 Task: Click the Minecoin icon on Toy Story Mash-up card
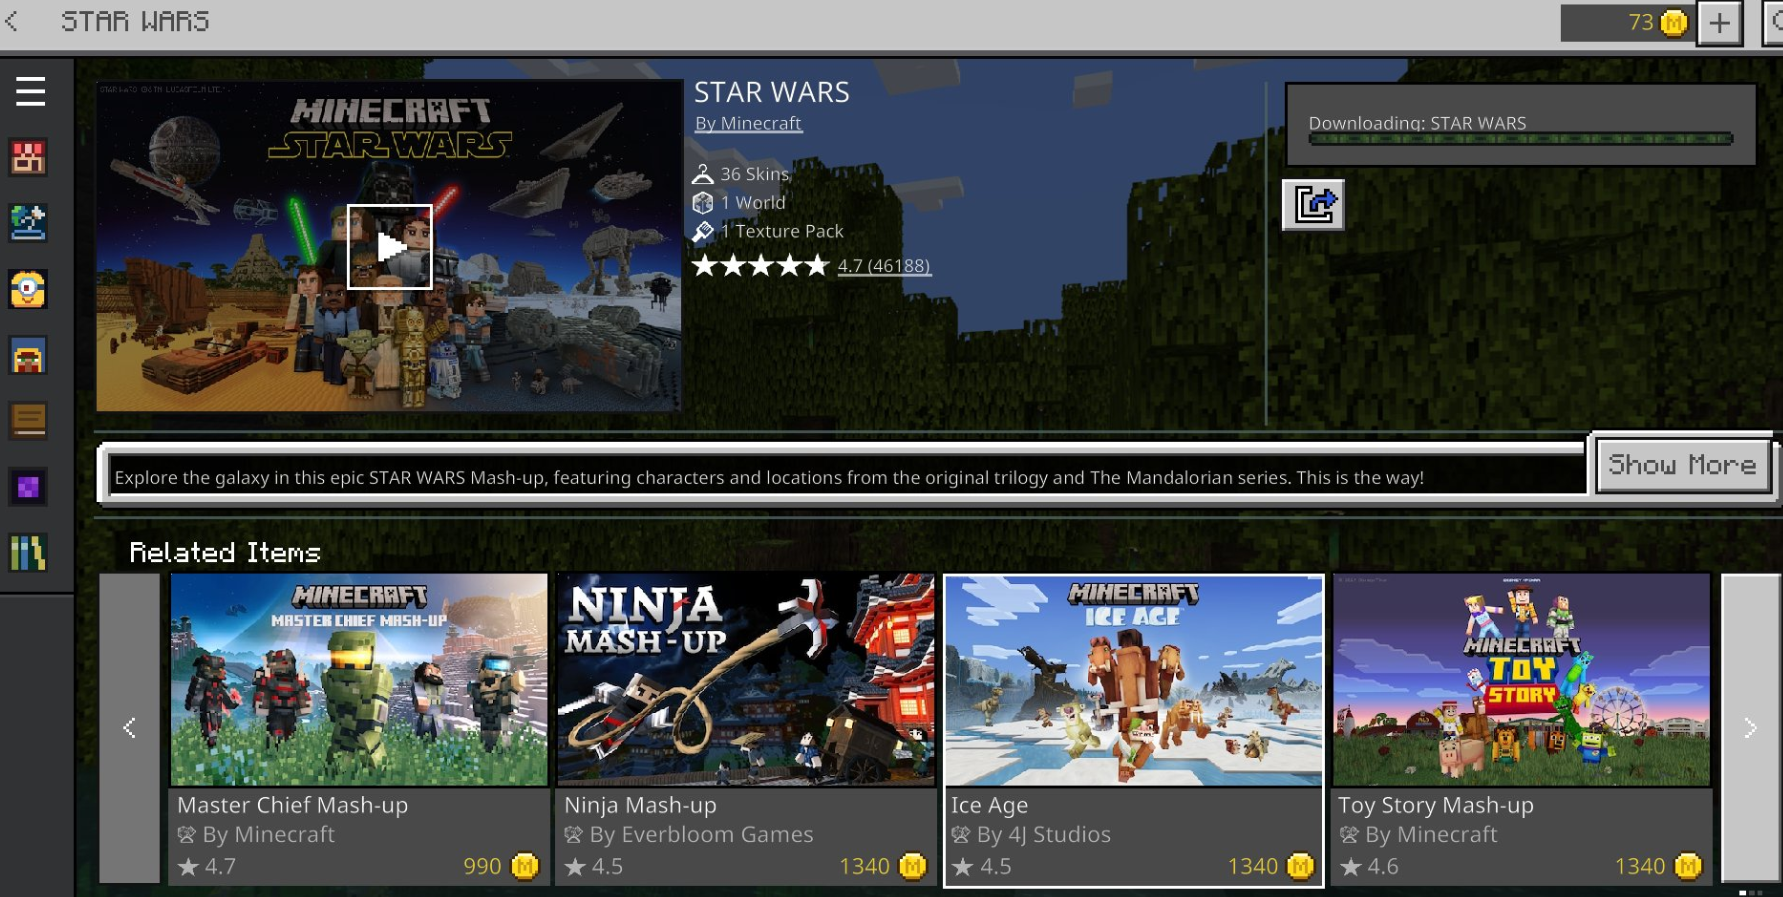tap(1688, 866)
